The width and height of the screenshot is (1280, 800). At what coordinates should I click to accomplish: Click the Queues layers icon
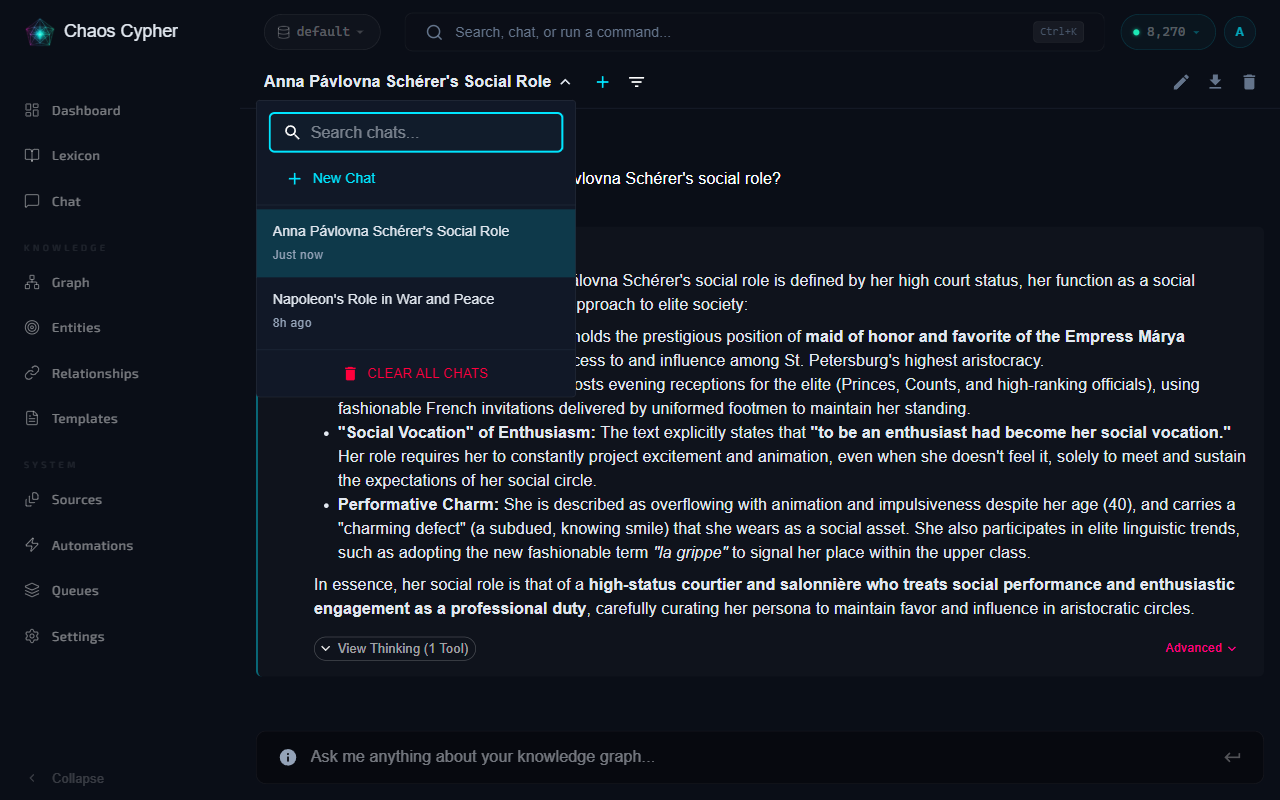tap(32, 590)
